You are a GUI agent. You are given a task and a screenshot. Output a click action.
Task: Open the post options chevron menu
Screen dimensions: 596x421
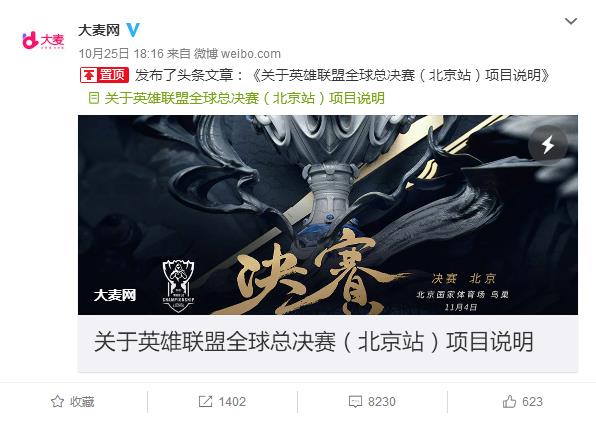[571, 21]
